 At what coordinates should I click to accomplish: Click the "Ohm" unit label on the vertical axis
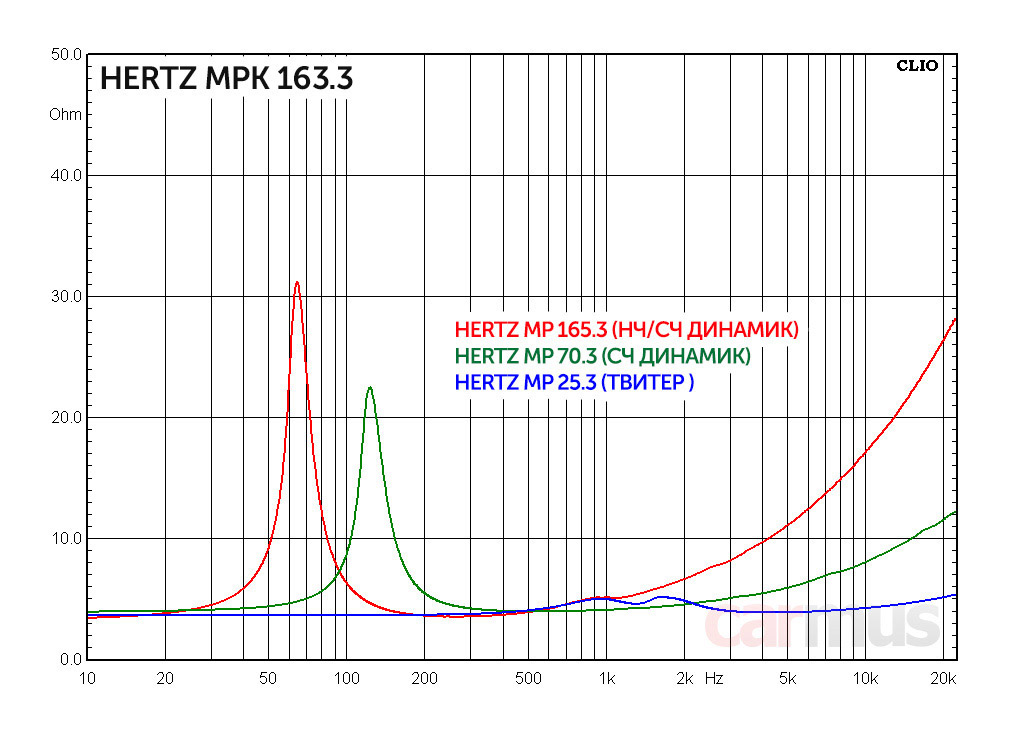(65, 115)
